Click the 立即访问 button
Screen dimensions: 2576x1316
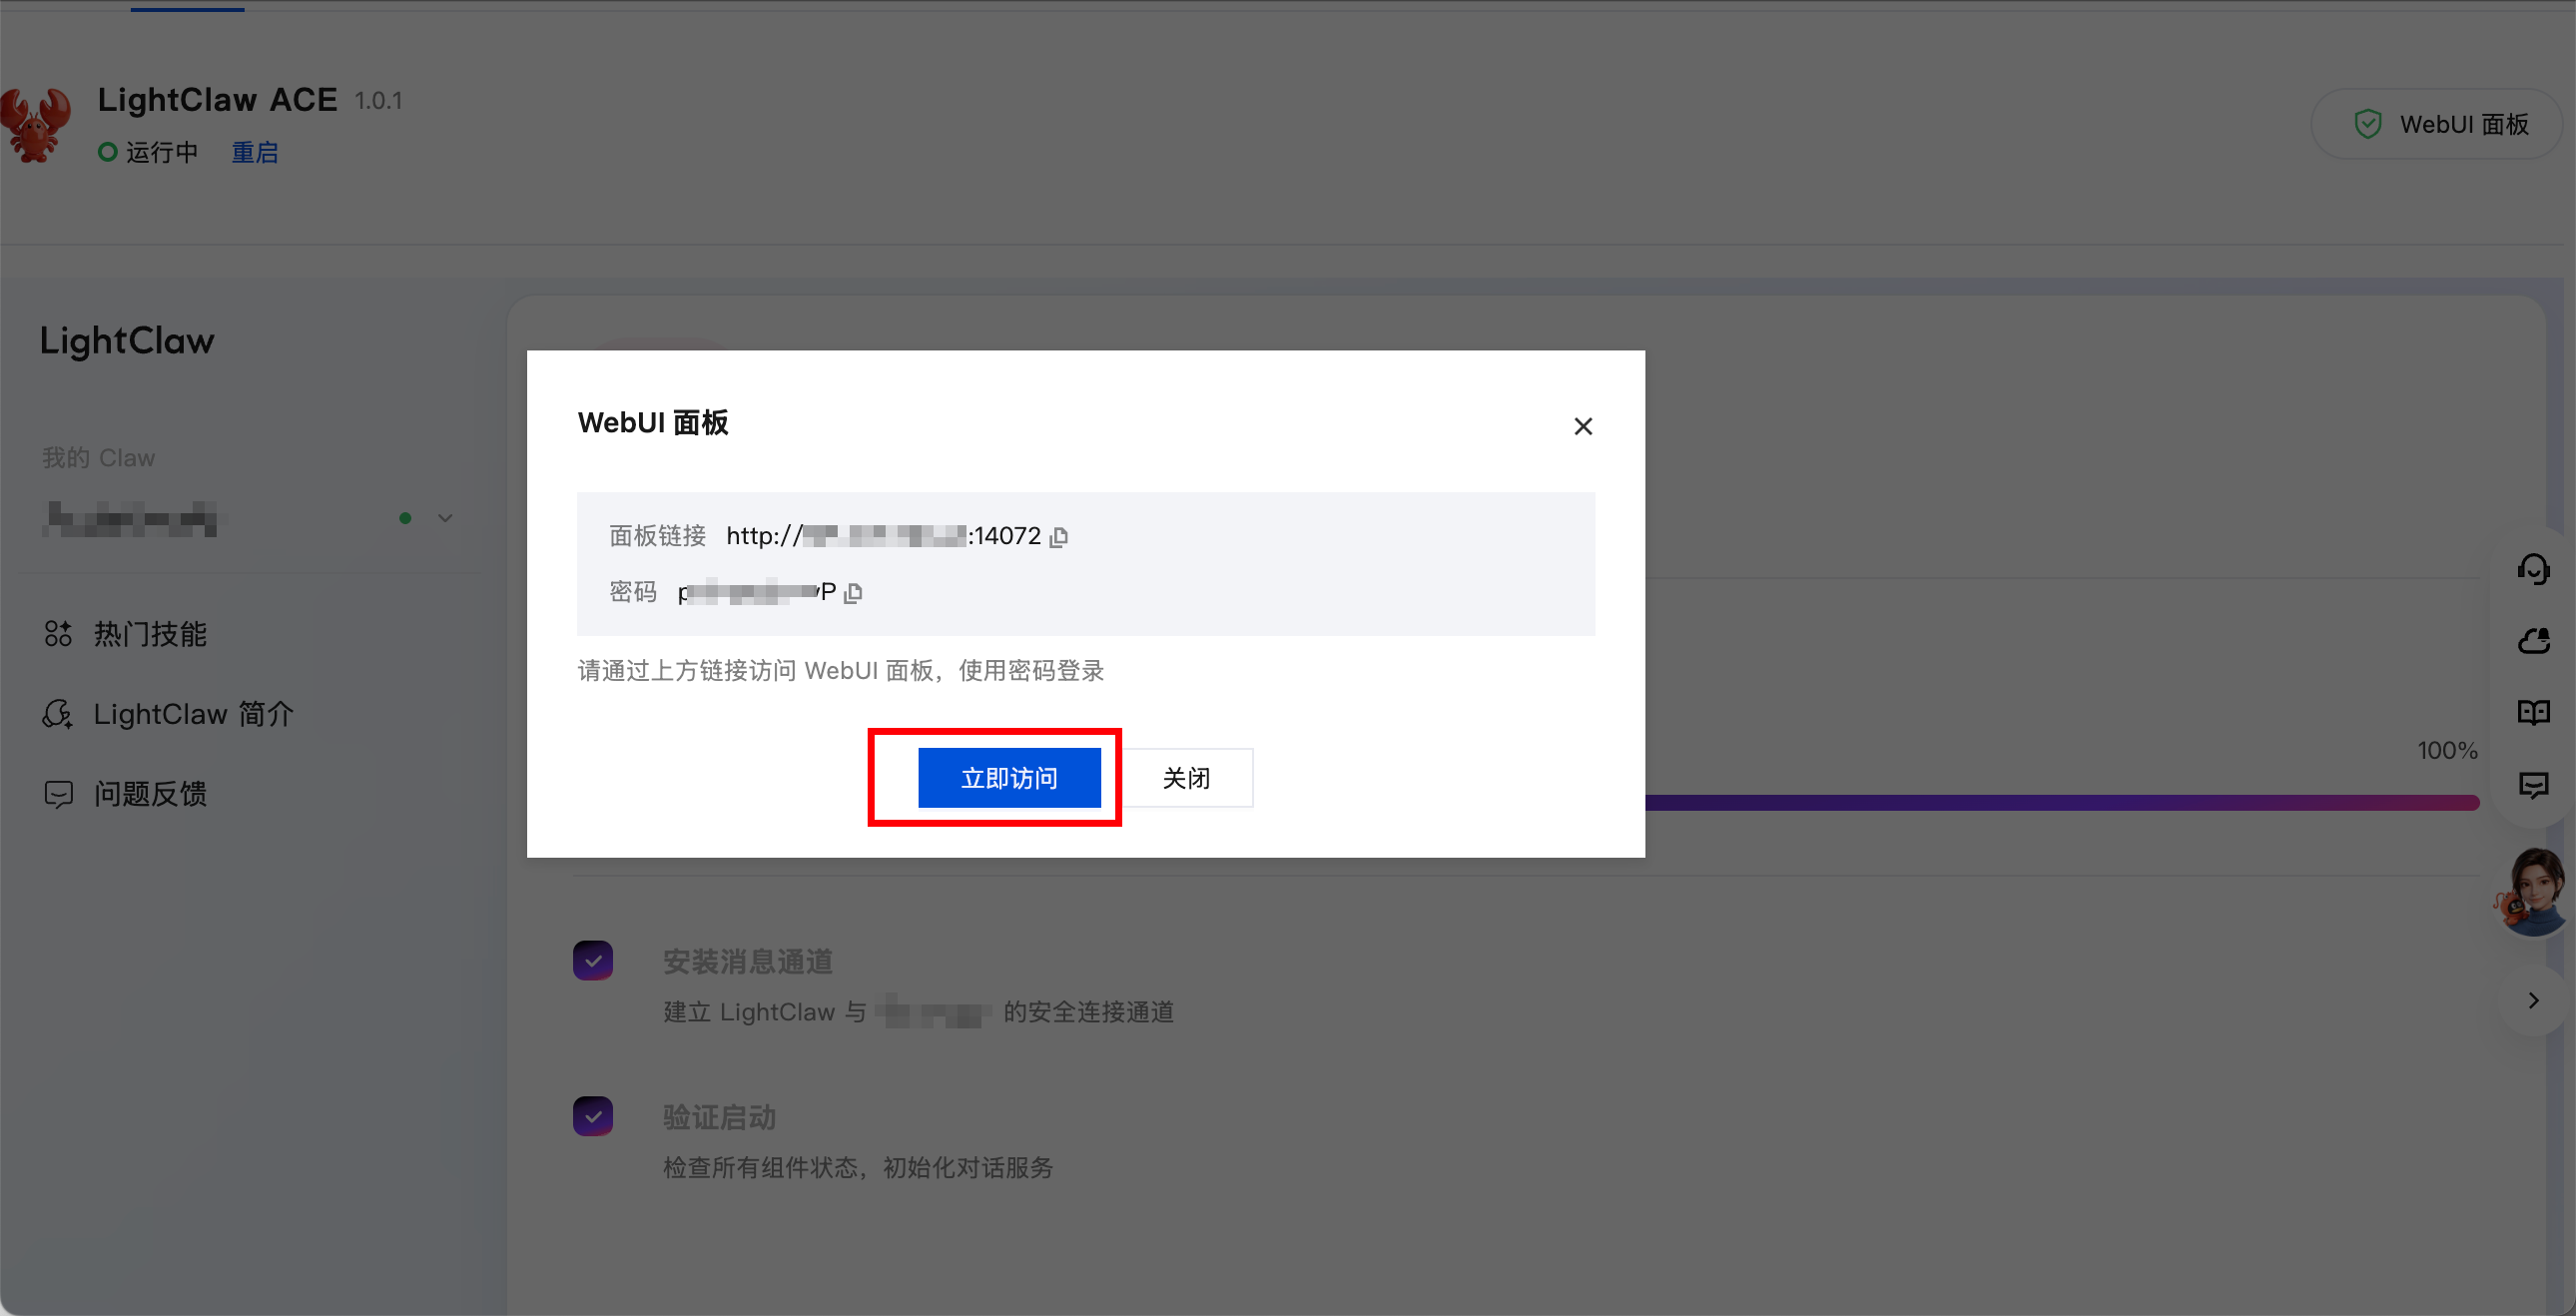1009,777
